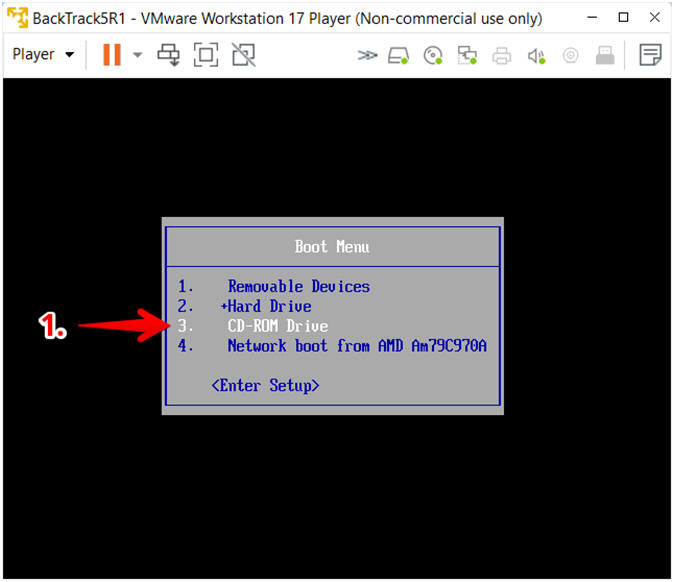Click the CD/DVD drive device icon
674x582 pixels.
433,55
